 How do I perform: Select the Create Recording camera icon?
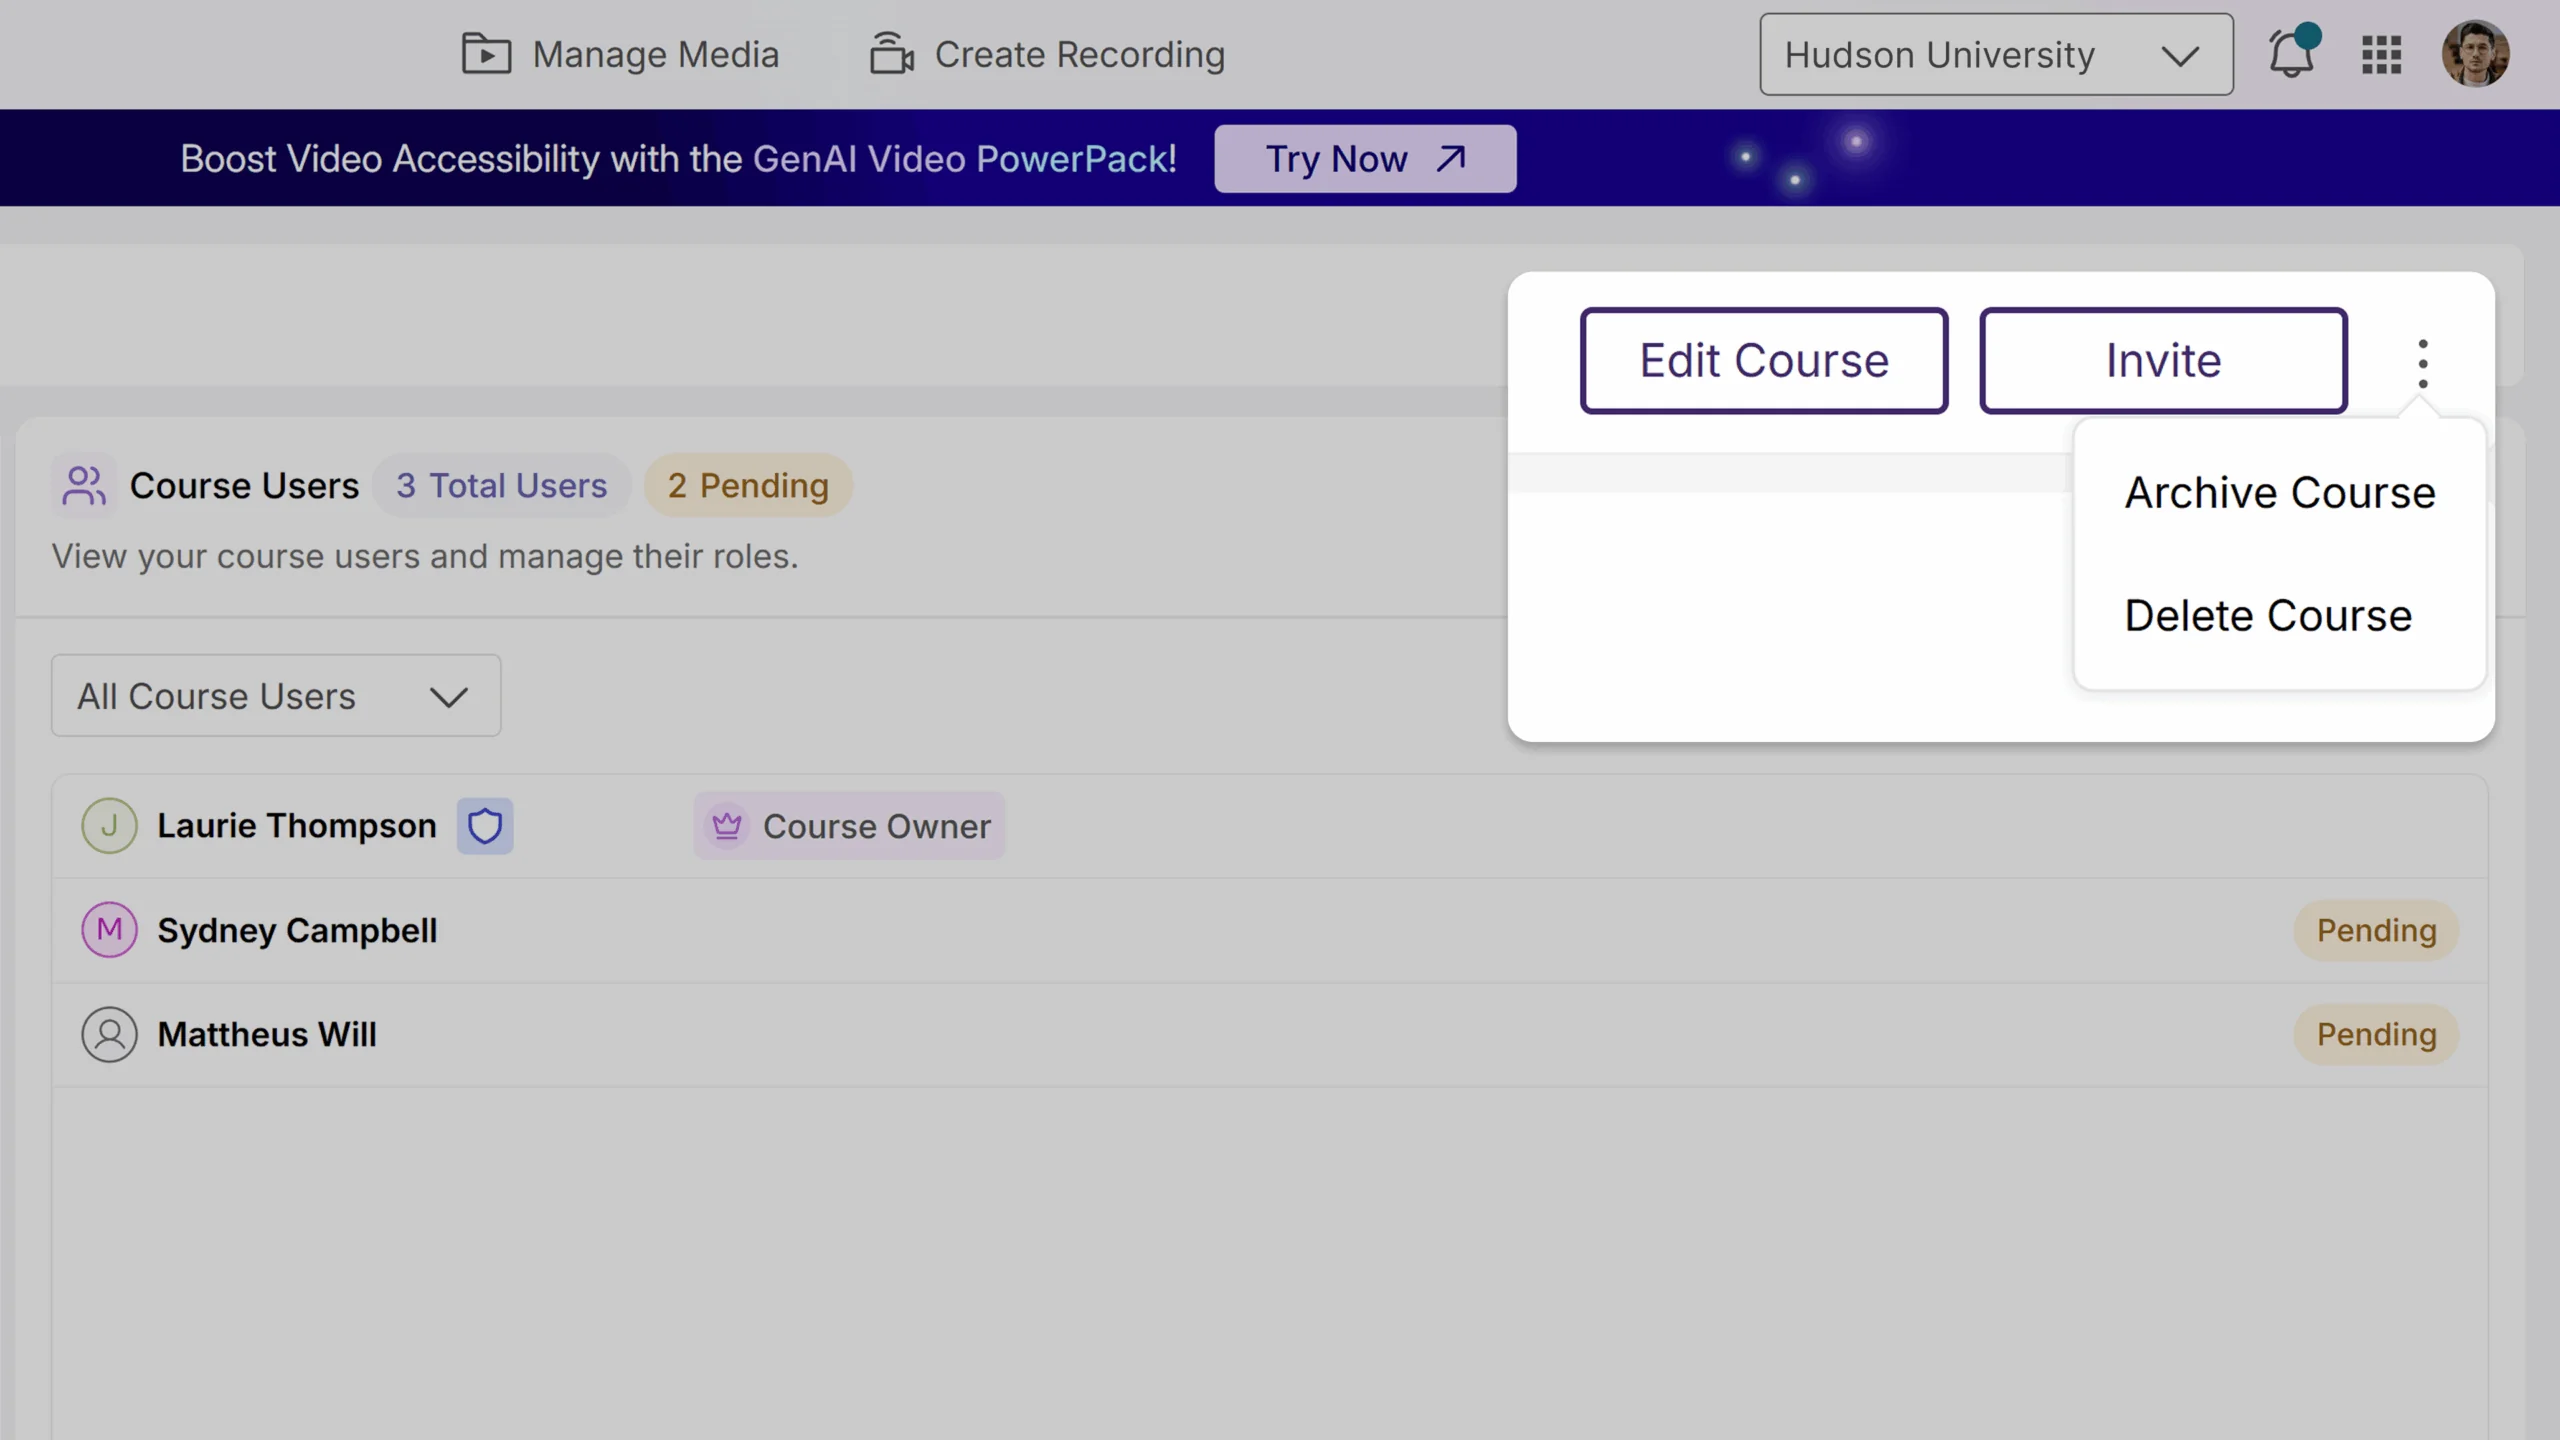click(x=893, y=54)
